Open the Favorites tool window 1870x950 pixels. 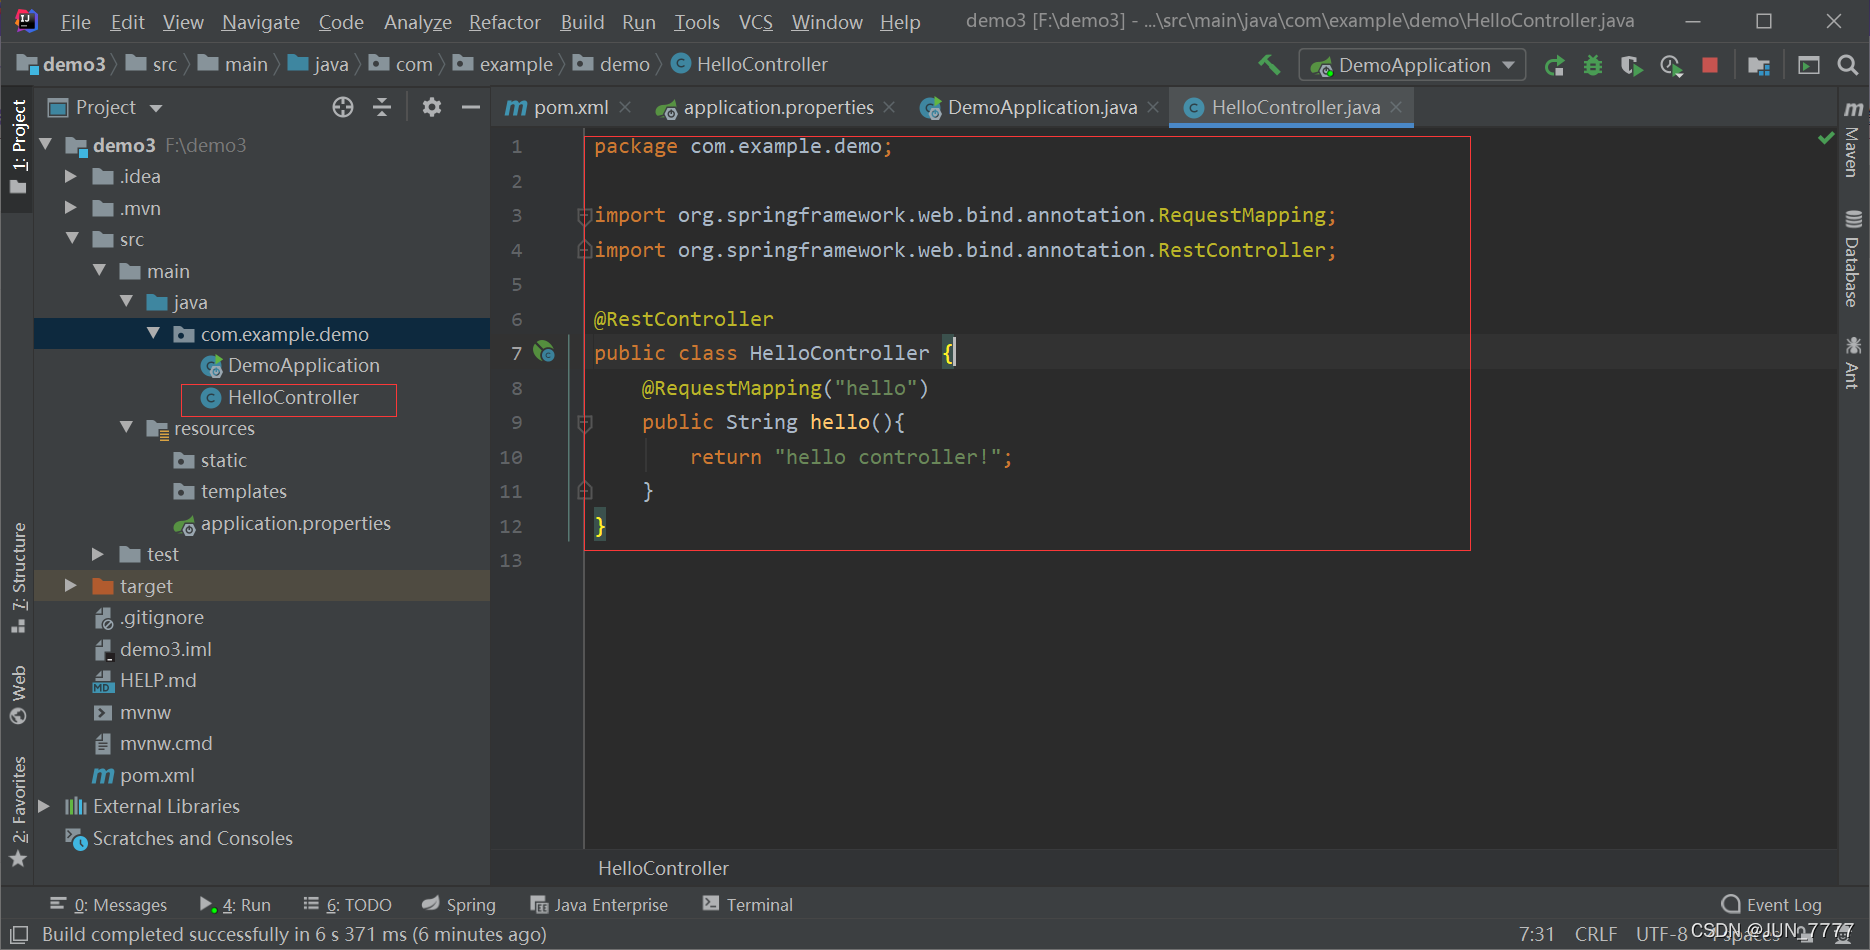pyautogui.click(x=18, y=811)
